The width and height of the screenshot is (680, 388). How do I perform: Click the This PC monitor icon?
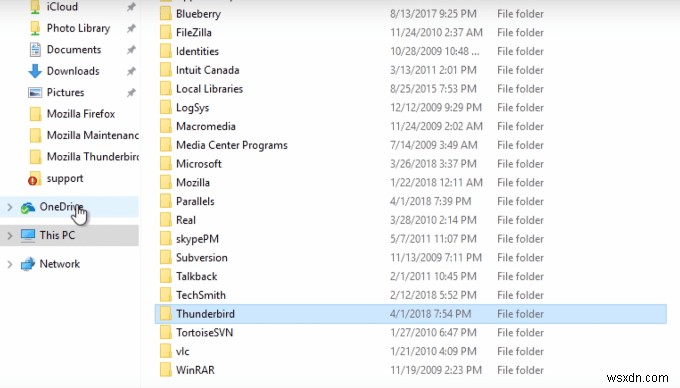tap(28, 235)
